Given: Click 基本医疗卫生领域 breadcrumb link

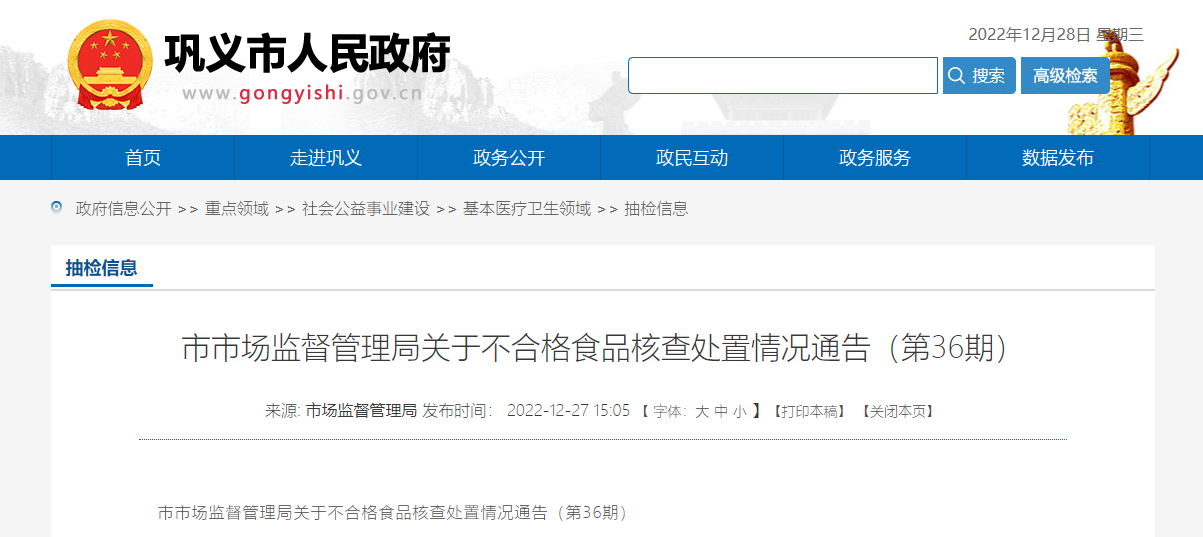Looking at the screenshot, I should (527, 209).
